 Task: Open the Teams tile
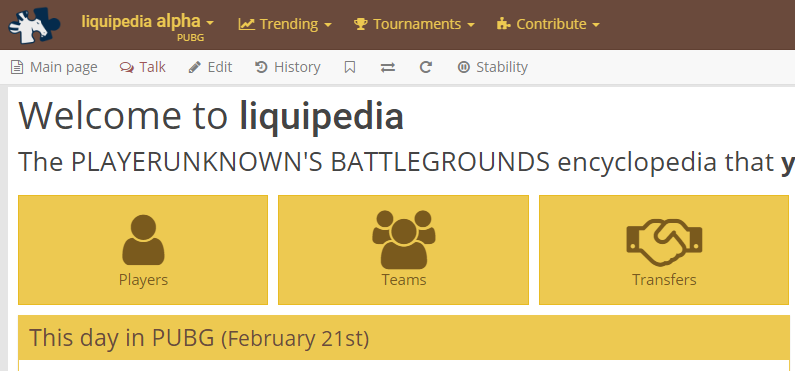(x=404, y=250)
